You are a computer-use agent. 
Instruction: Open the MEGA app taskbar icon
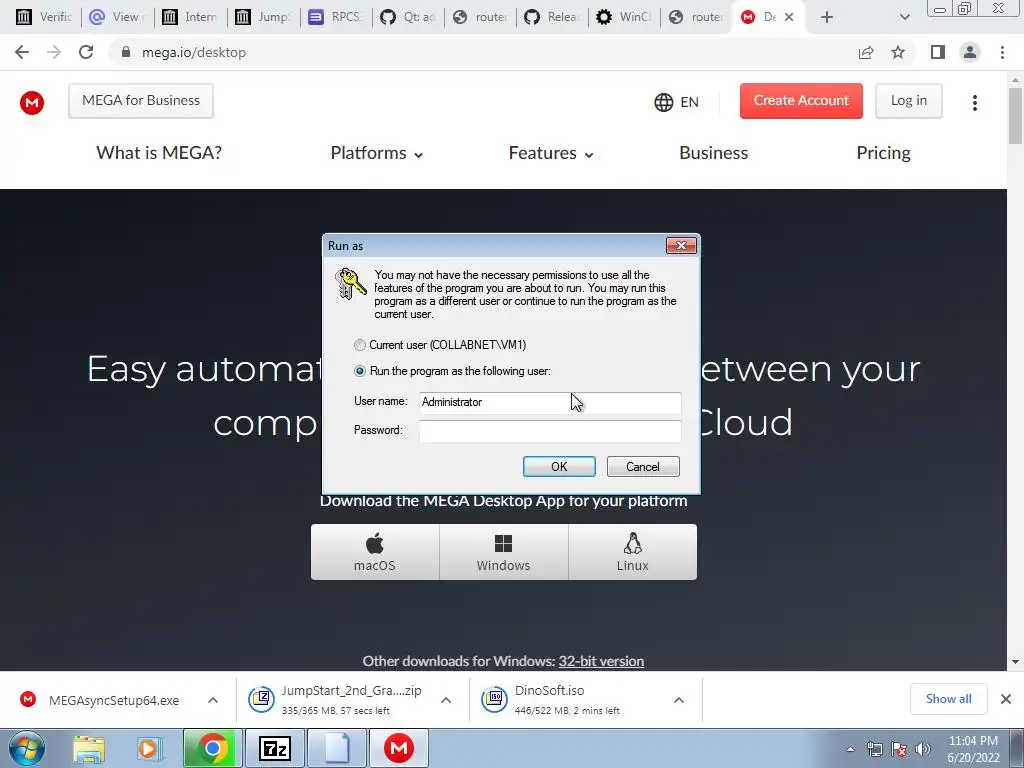(399, 748)
